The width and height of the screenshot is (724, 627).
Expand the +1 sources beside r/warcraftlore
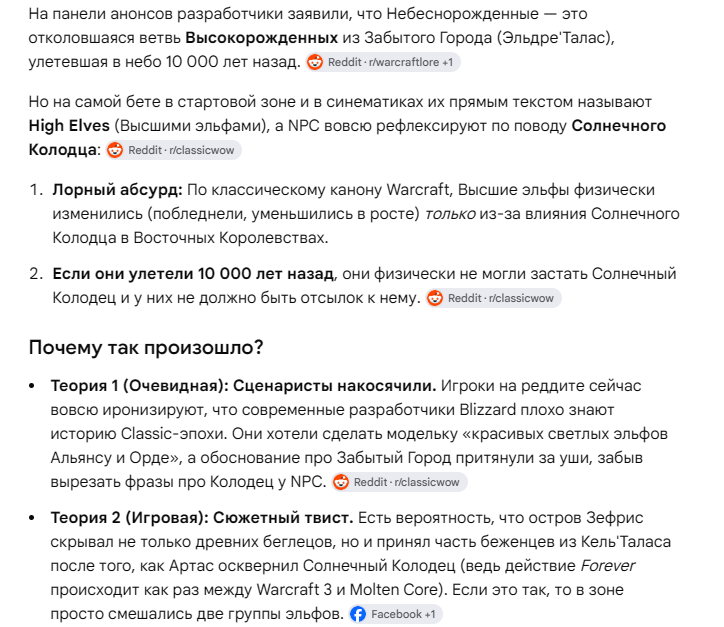pos(447,62)
